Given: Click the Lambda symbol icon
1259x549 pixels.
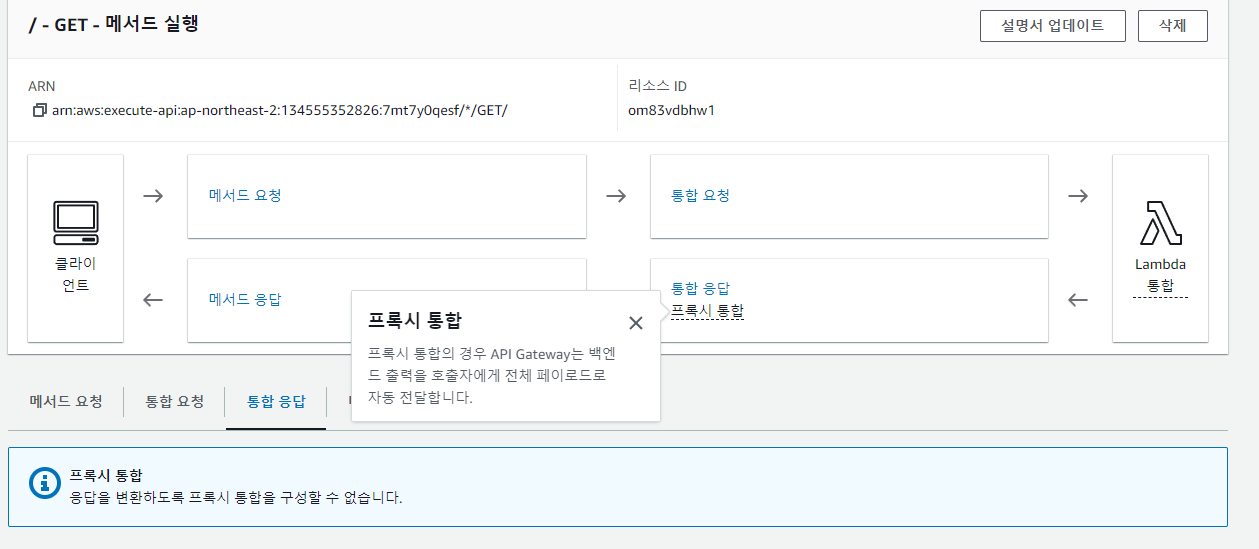Looking at the screenshot, I should tap(1160, 223).
